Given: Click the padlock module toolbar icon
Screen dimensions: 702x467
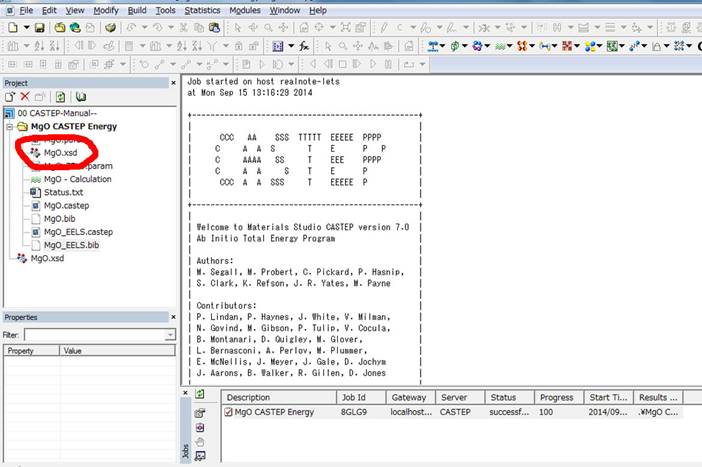Looking at the screenshot, I should click(x=656, y=46).
